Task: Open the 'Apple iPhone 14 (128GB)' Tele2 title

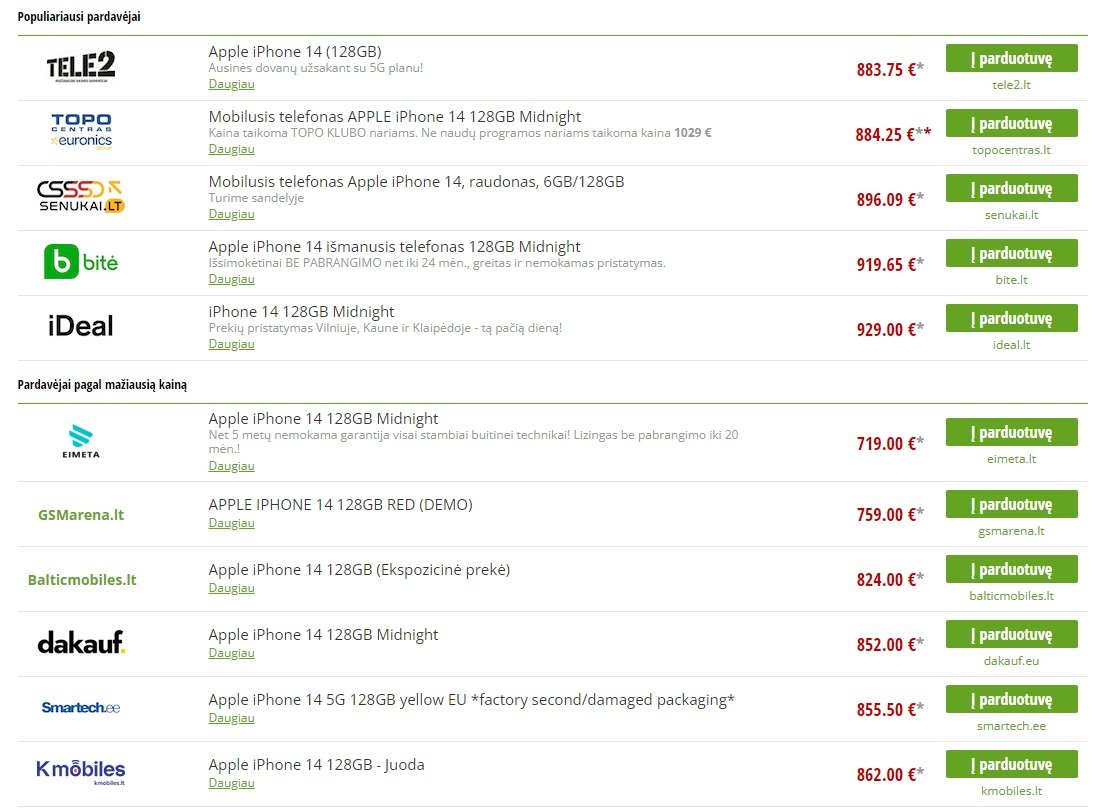Action: click(295, 51)
